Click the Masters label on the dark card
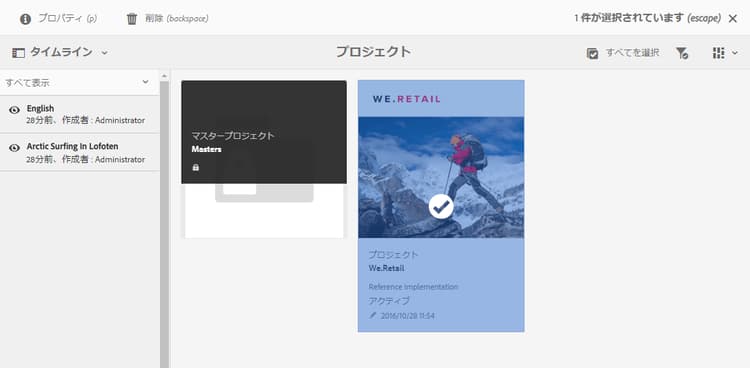 pos(206,149)
